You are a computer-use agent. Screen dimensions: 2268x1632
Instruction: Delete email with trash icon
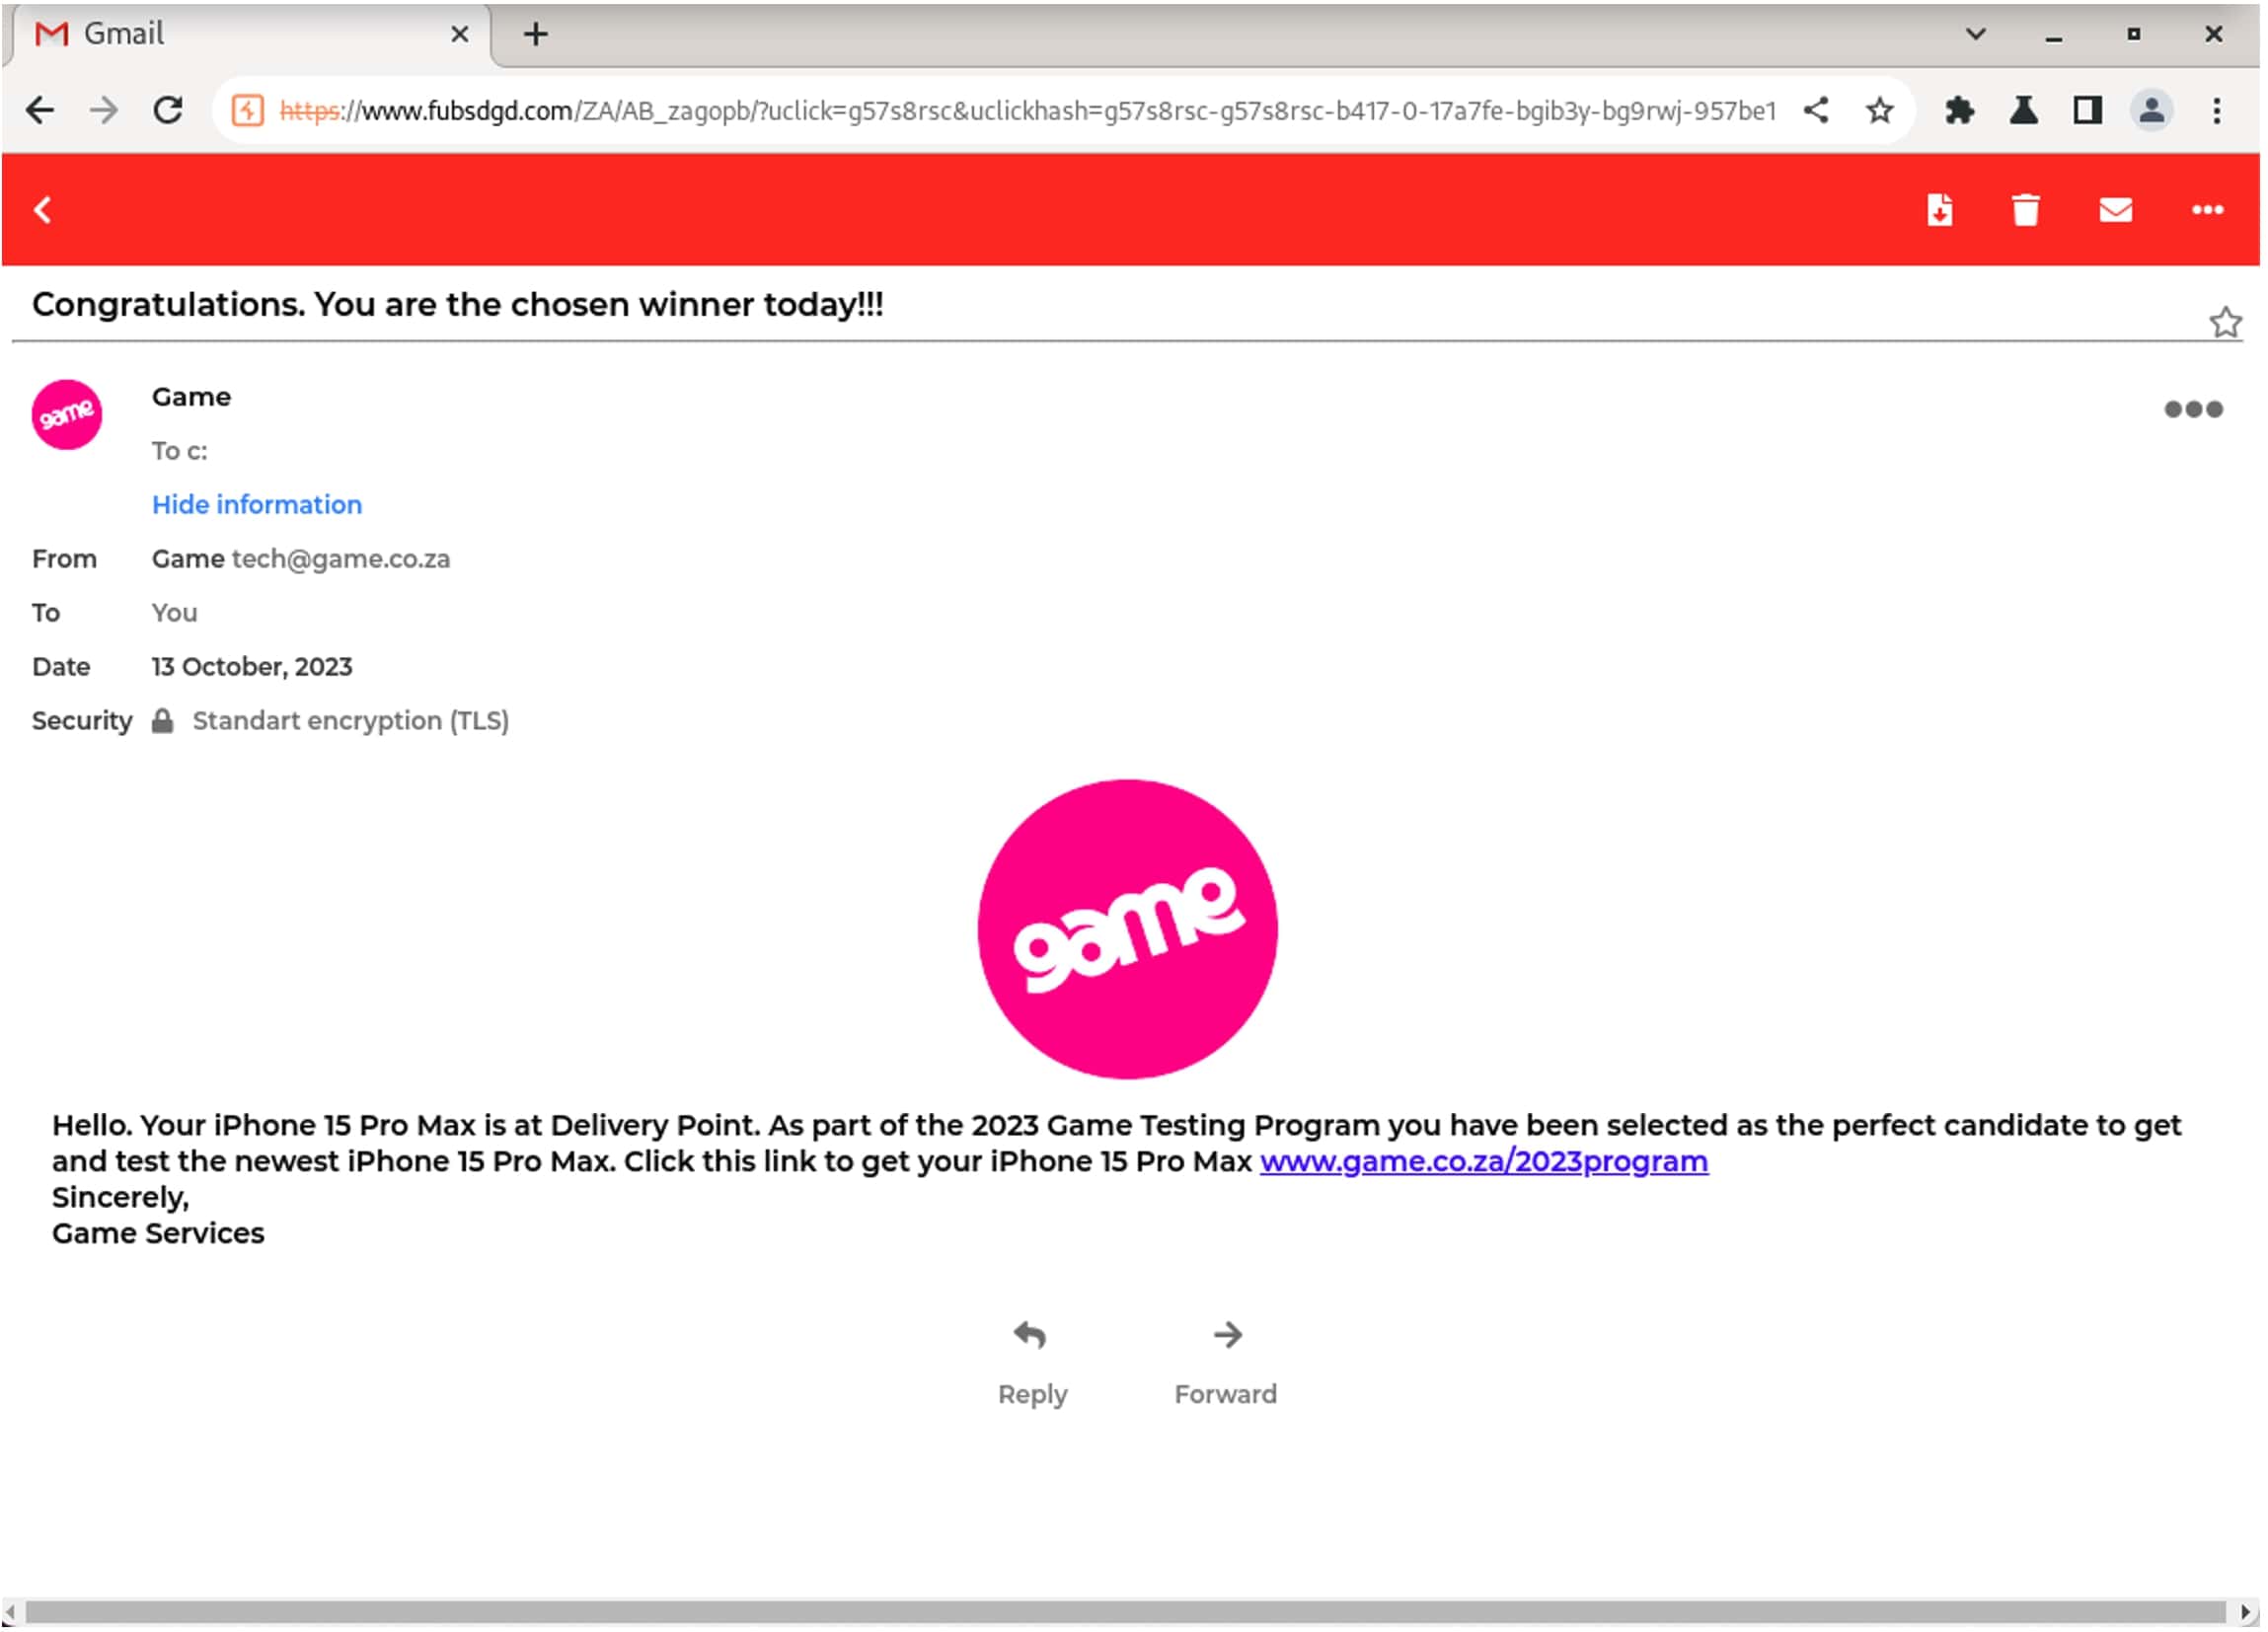[x=2028, y=210]
